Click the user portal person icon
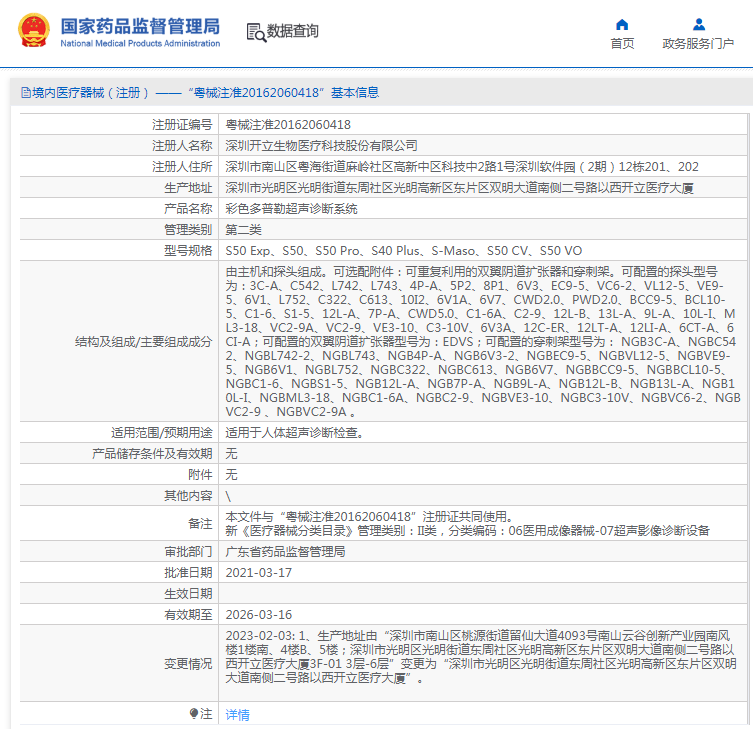This screenshot has width=753, height=729. pyautogui.click(x=699, y=24)
